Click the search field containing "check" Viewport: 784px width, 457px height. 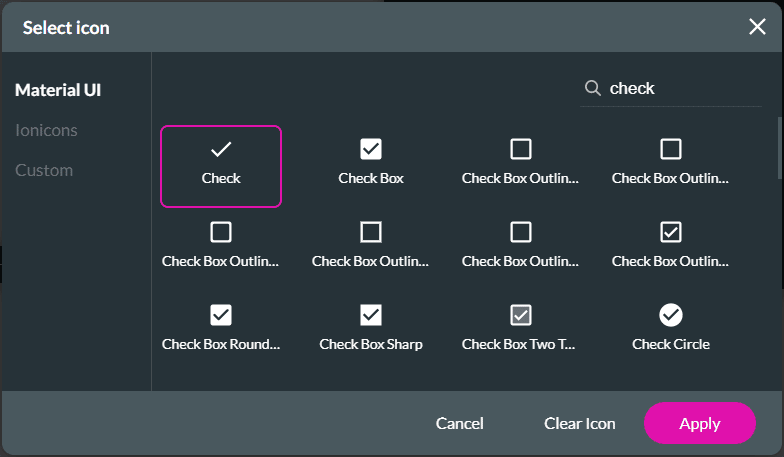click(668, 88)
